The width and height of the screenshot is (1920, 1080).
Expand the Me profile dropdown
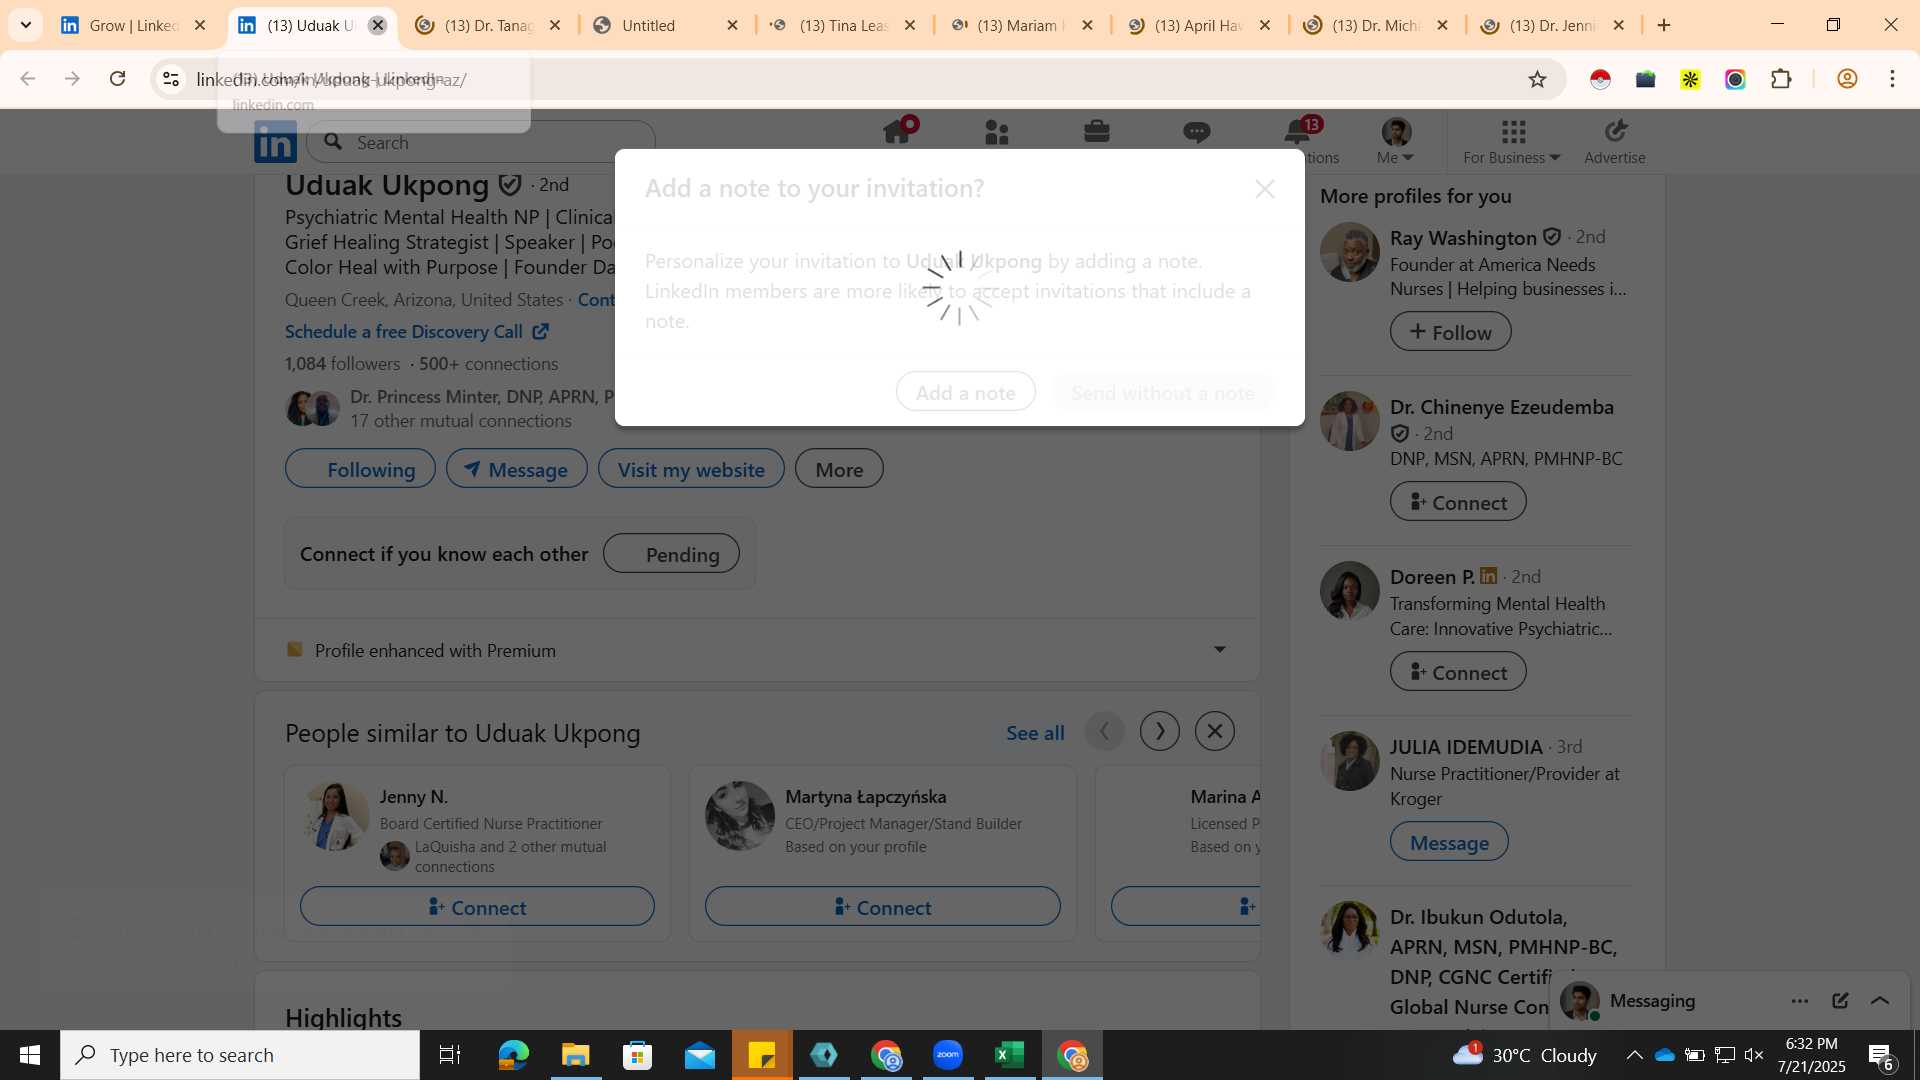coord(1395,141)
